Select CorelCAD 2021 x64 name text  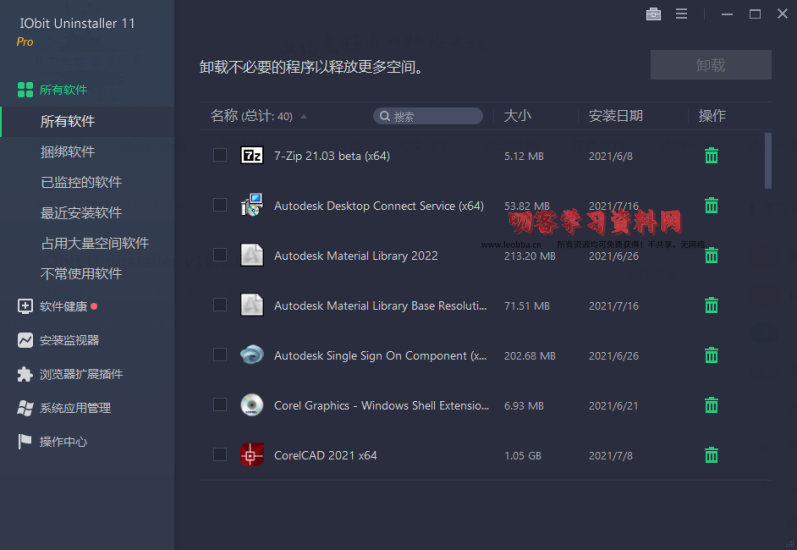tap(325, 455)
